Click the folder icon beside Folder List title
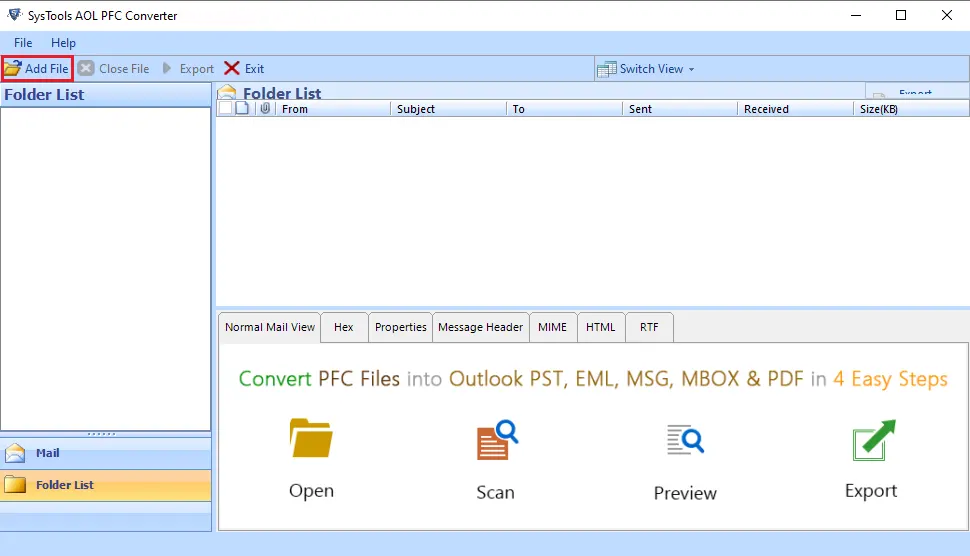 click(x=227, y=92)
